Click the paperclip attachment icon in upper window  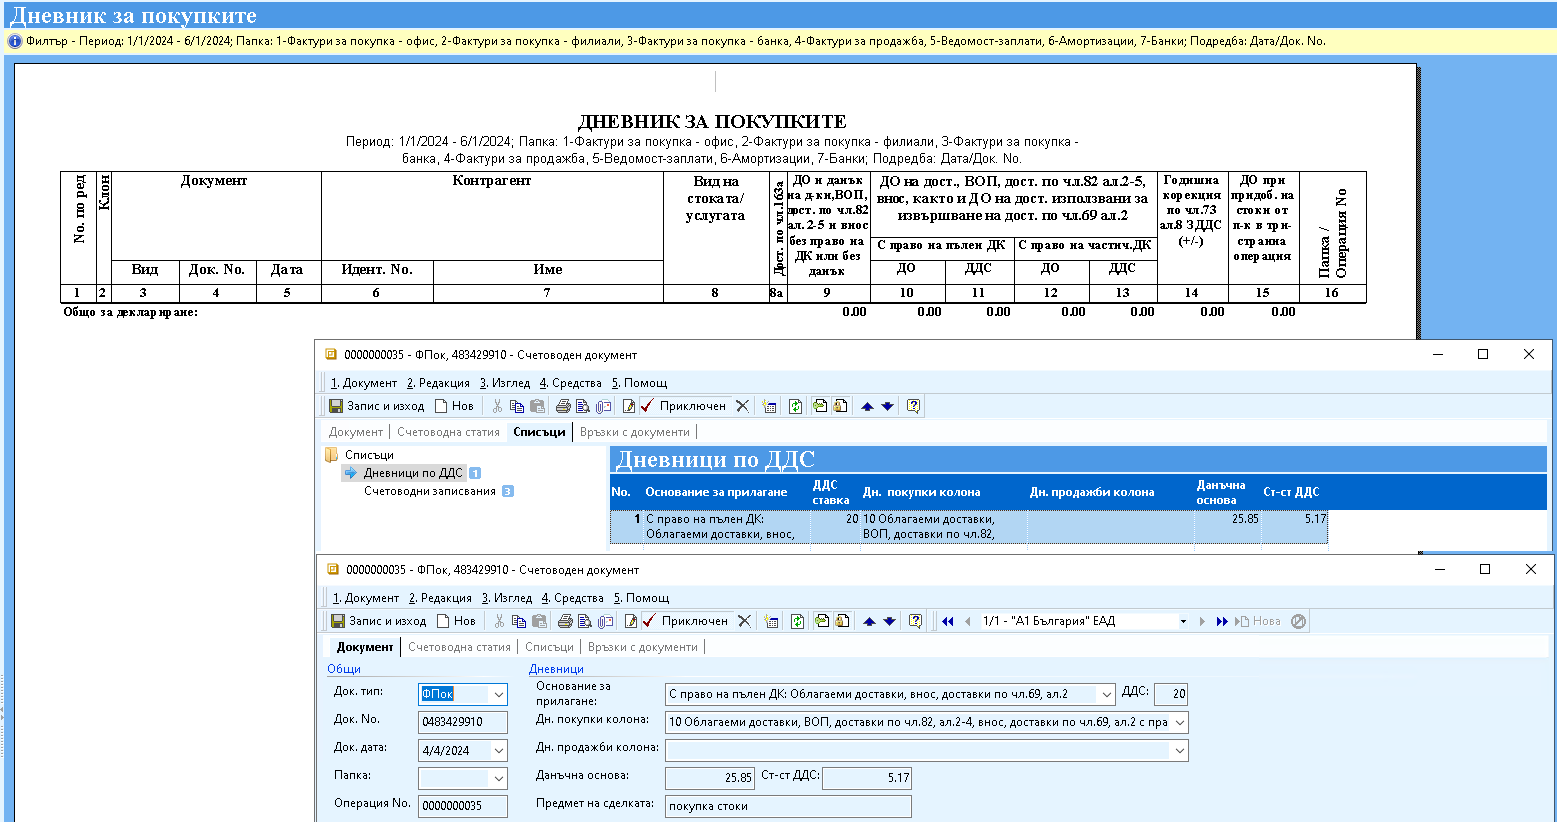603,406
